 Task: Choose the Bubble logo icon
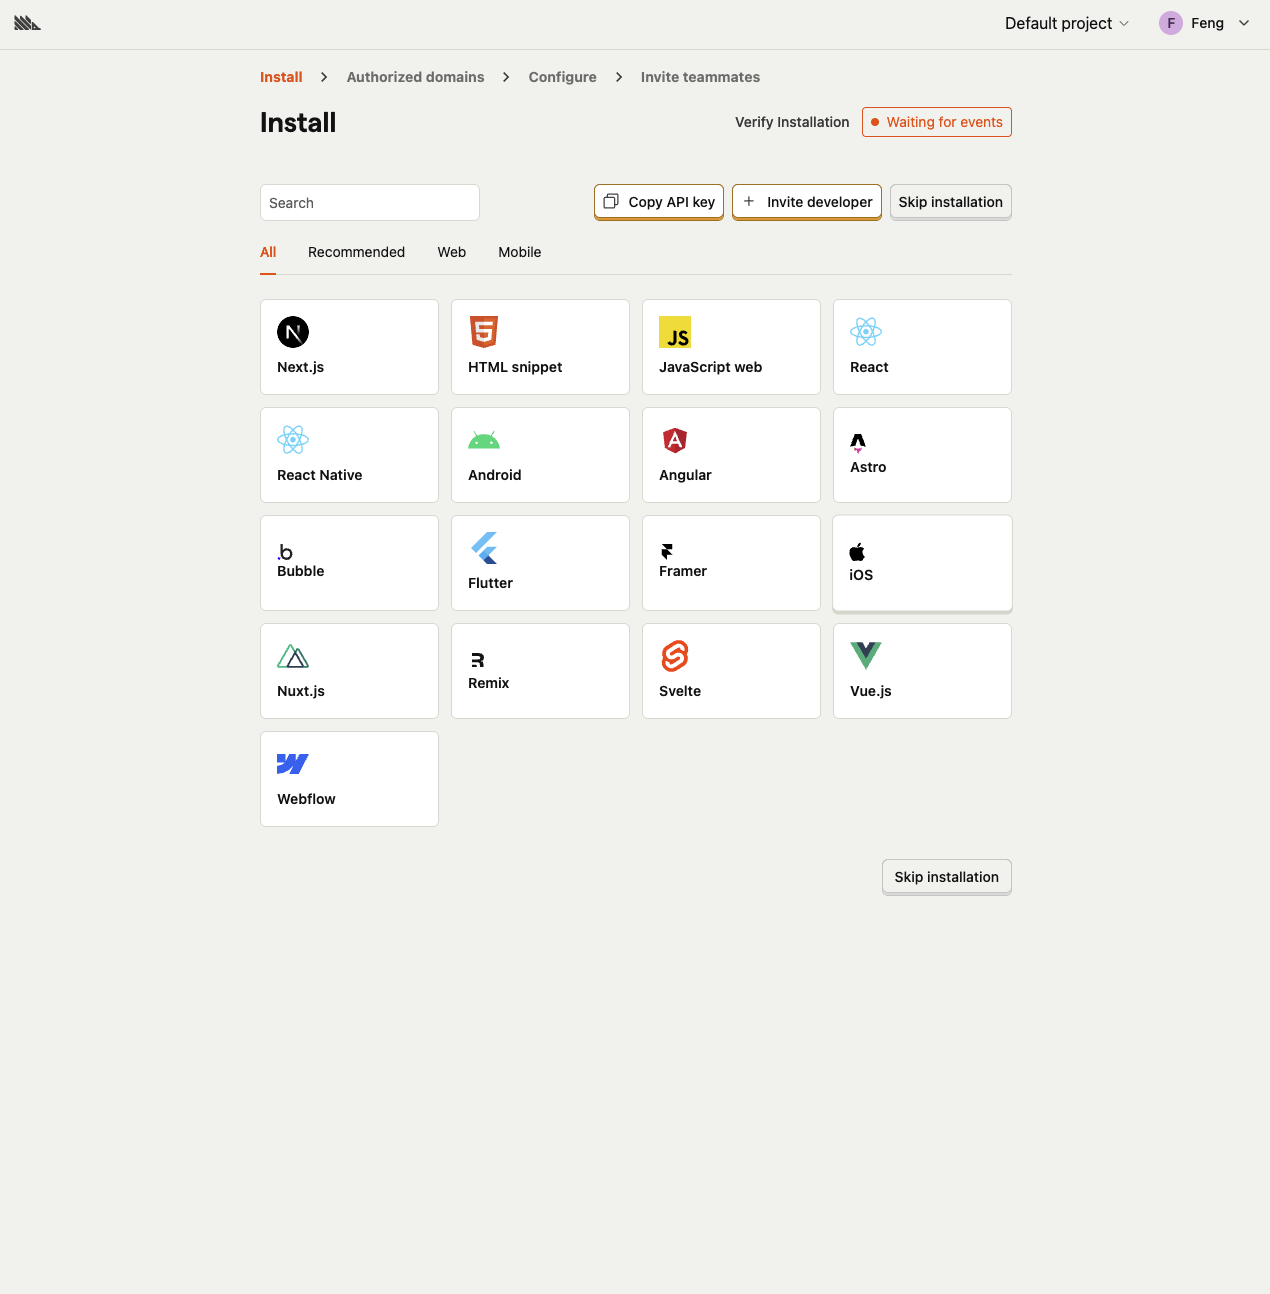[285, 552]
